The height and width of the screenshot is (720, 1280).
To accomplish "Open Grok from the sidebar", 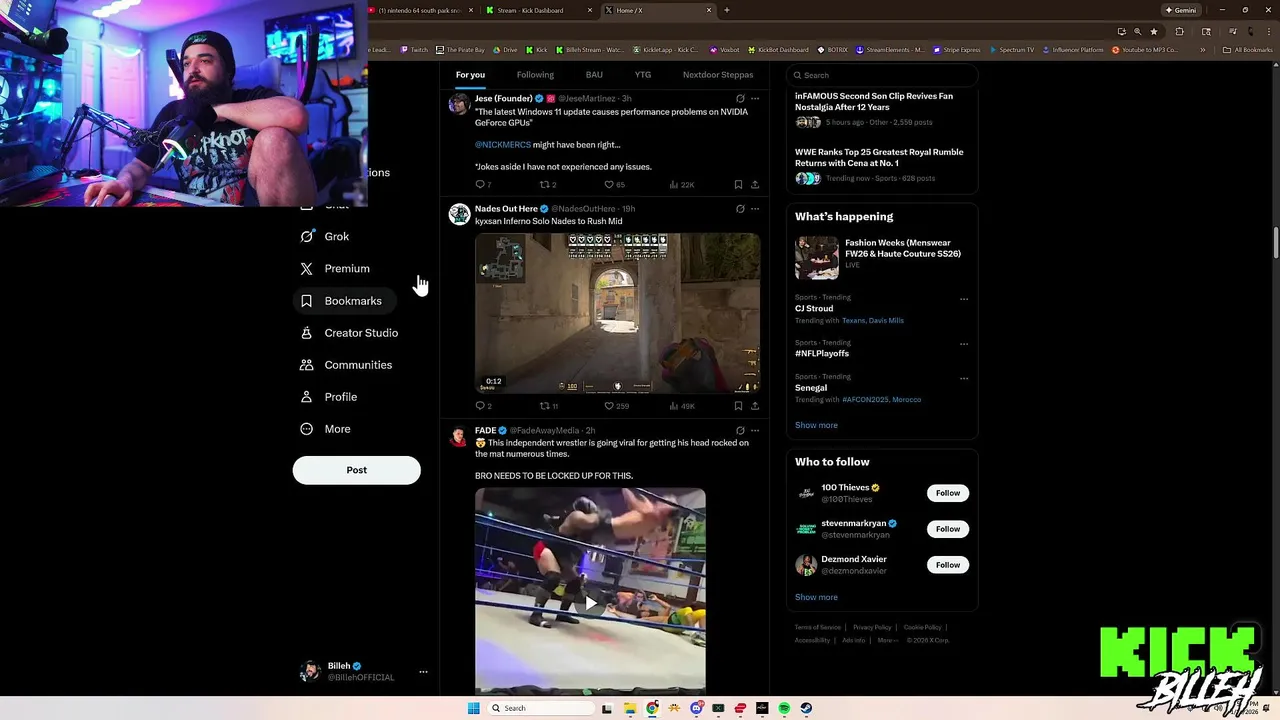I will pos(325,237).
